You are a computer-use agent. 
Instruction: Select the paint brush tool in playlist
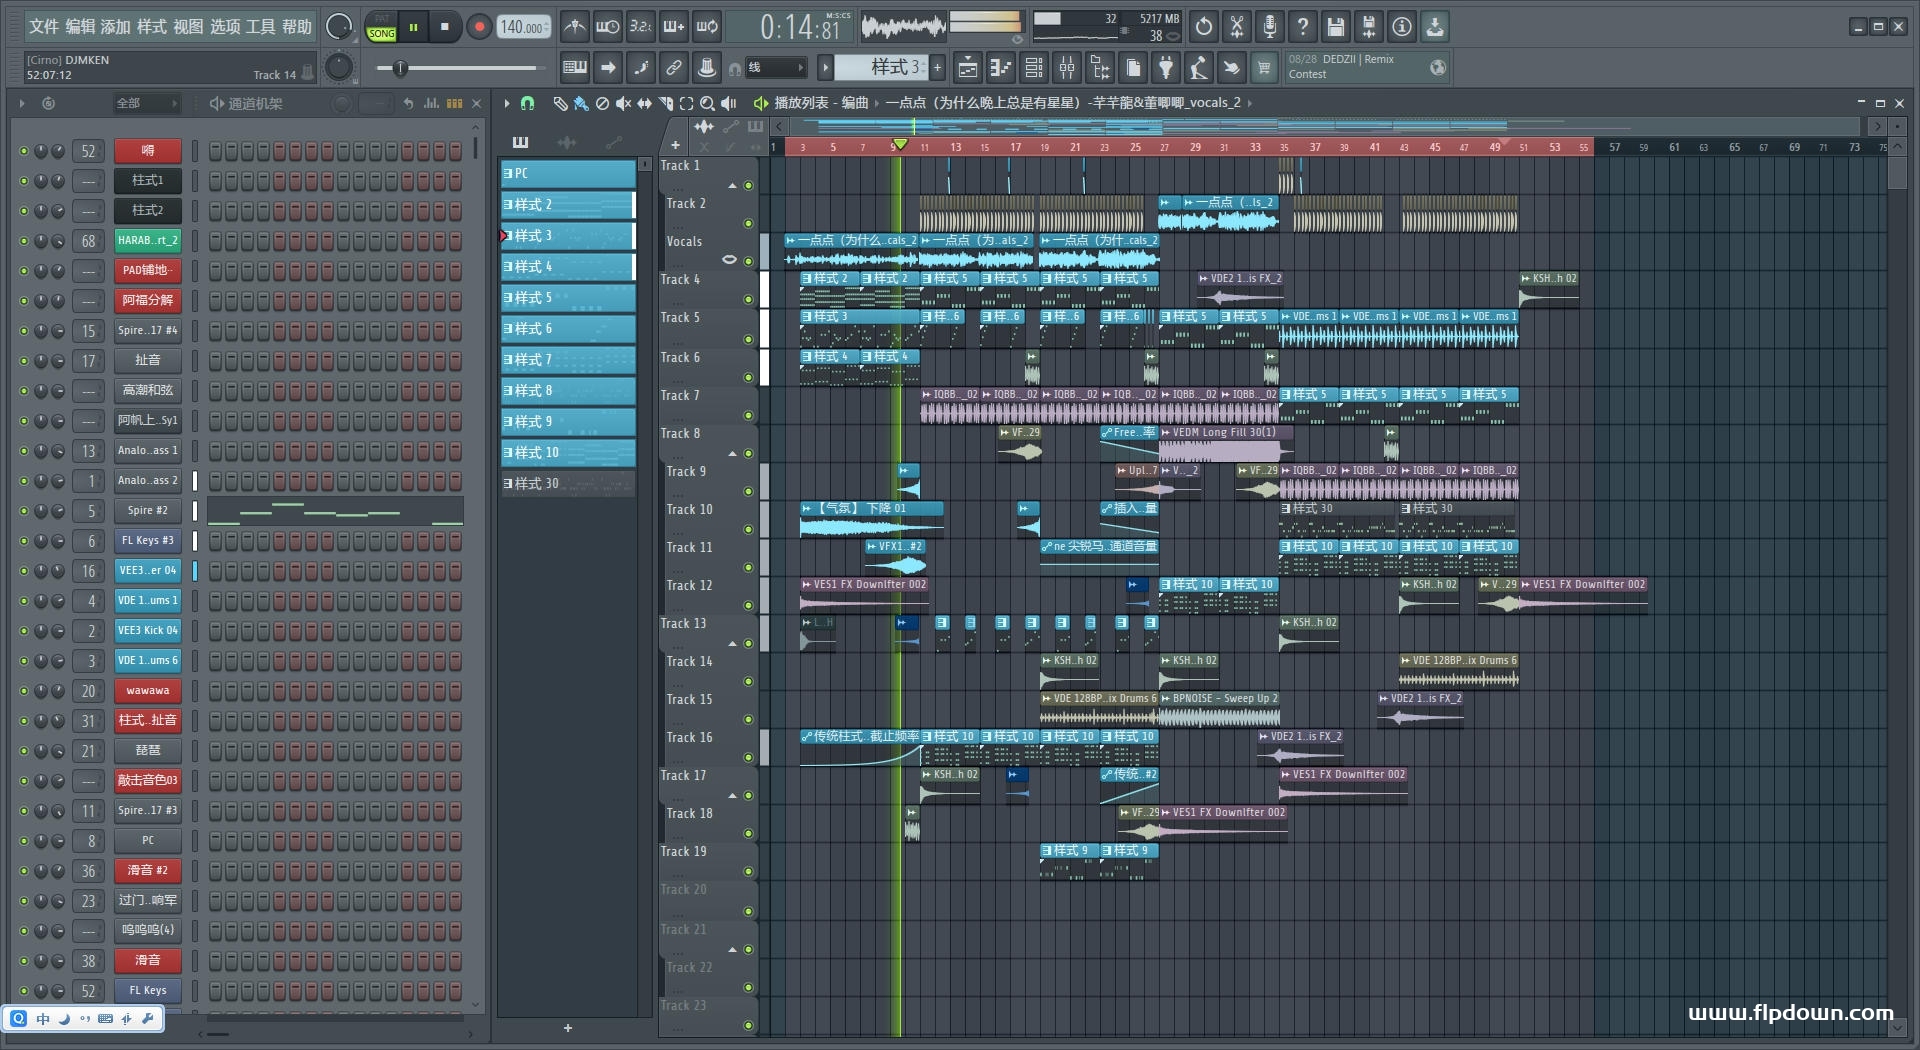click(580, 103)
